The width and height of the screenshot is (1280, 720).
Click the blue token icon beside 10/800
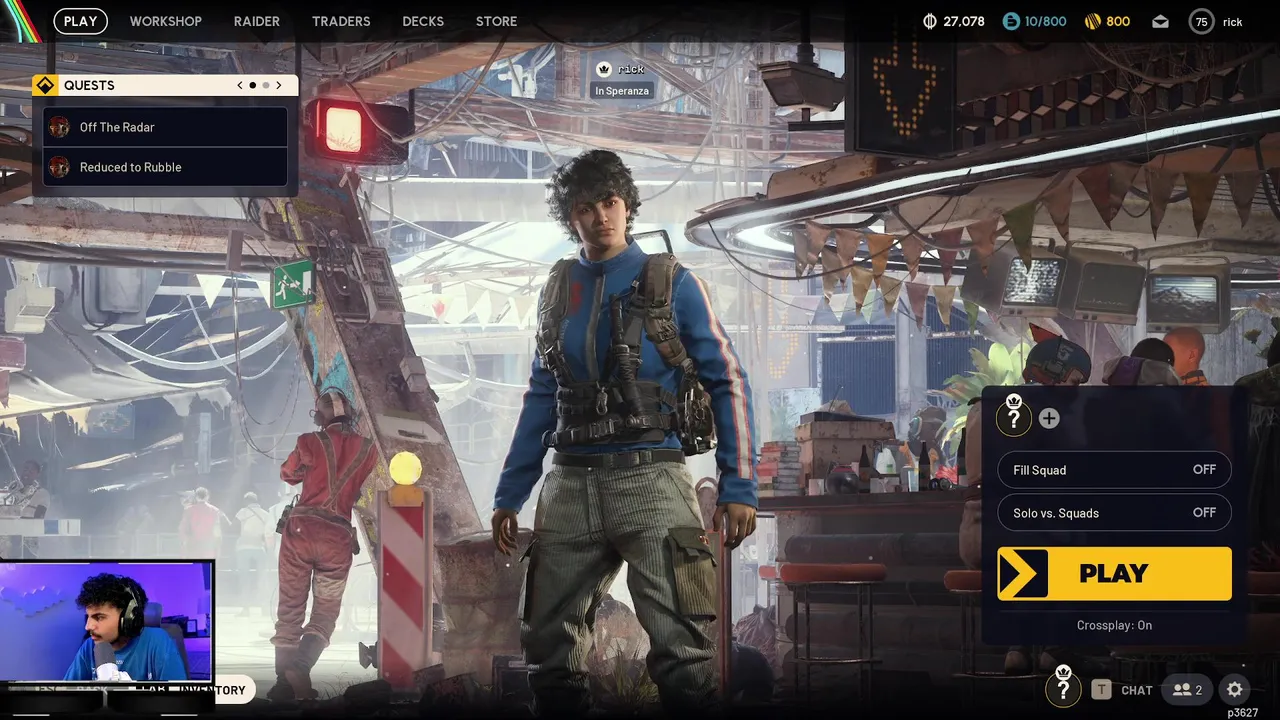[1011, 21]
